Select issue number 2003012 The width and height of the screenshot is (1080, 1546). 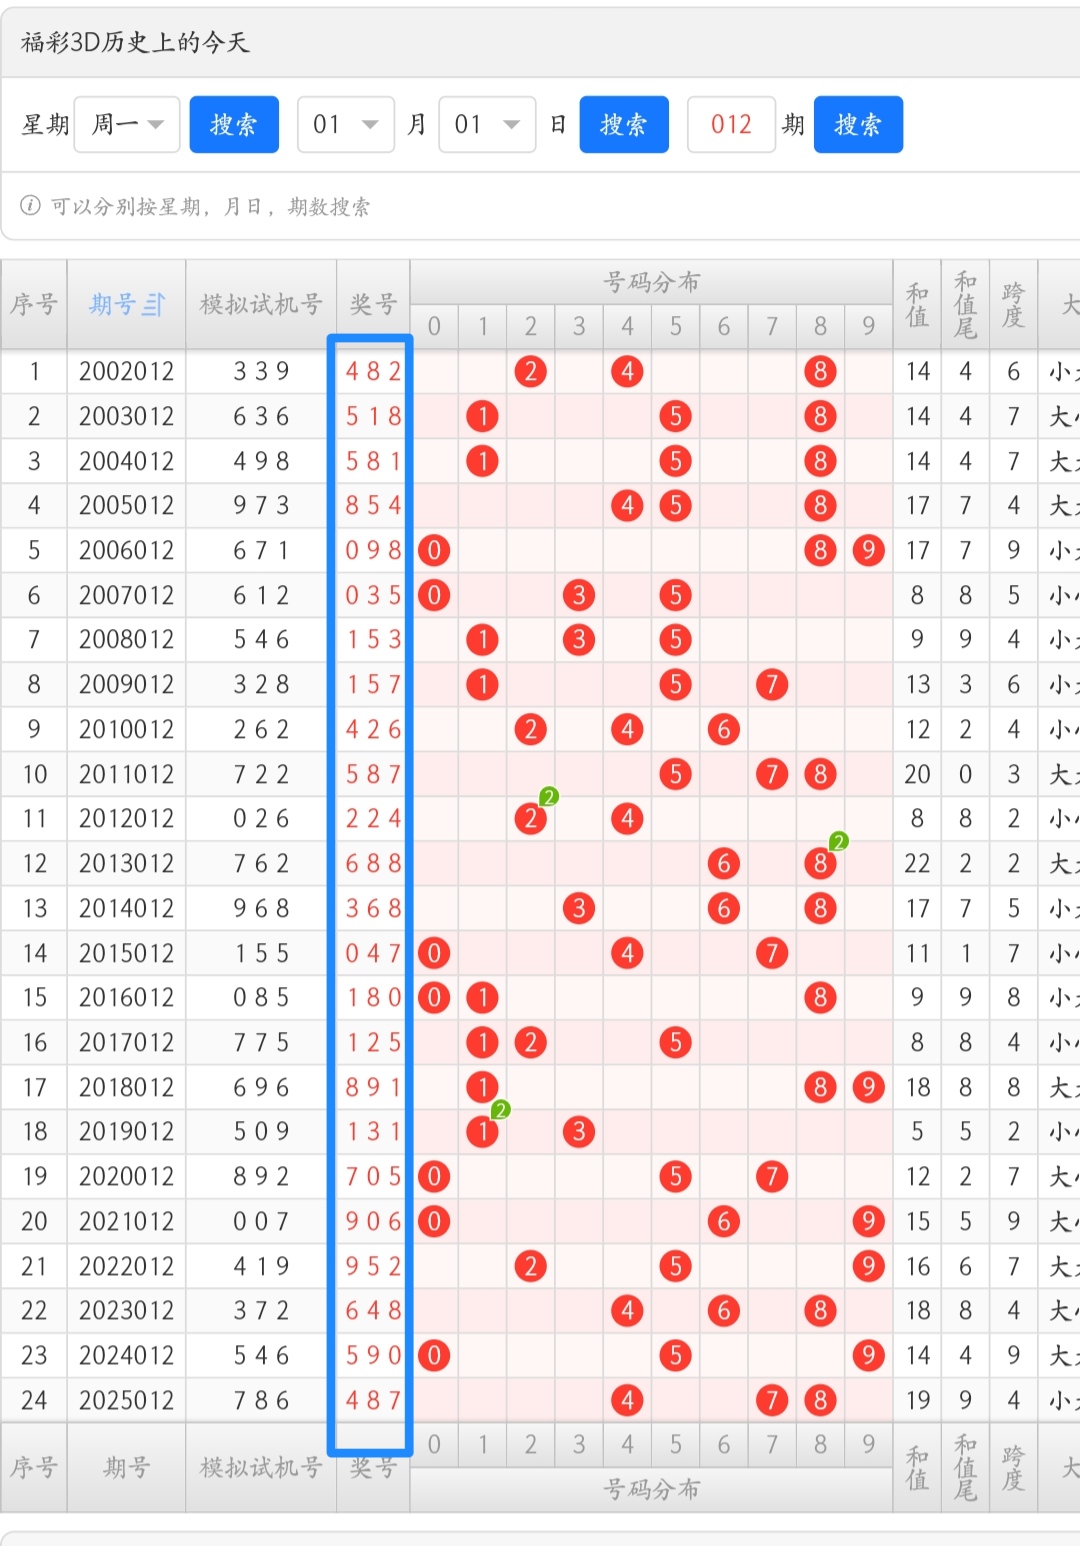click(126, 416)
